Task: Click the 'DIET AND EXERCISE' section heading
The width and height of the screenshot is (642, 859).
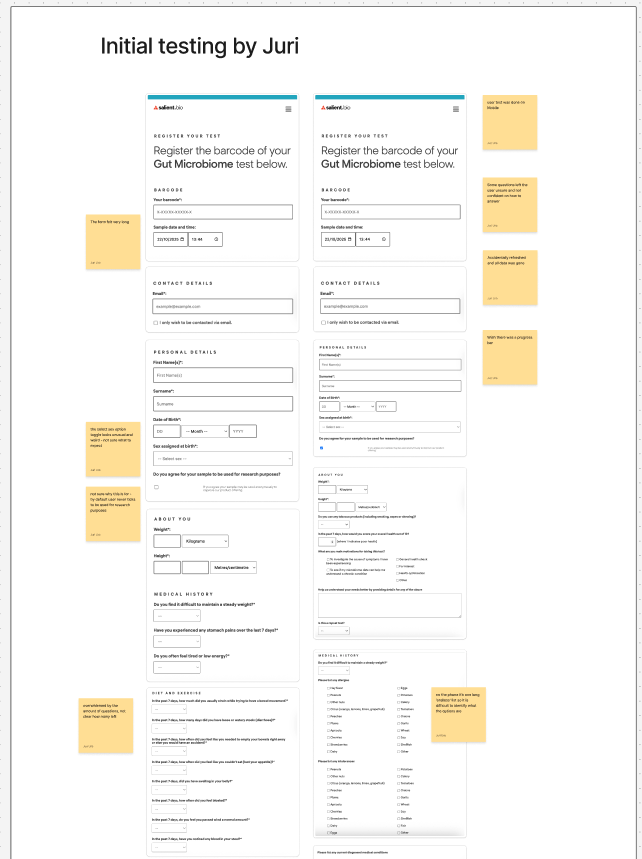Action: tap(177, 693)
